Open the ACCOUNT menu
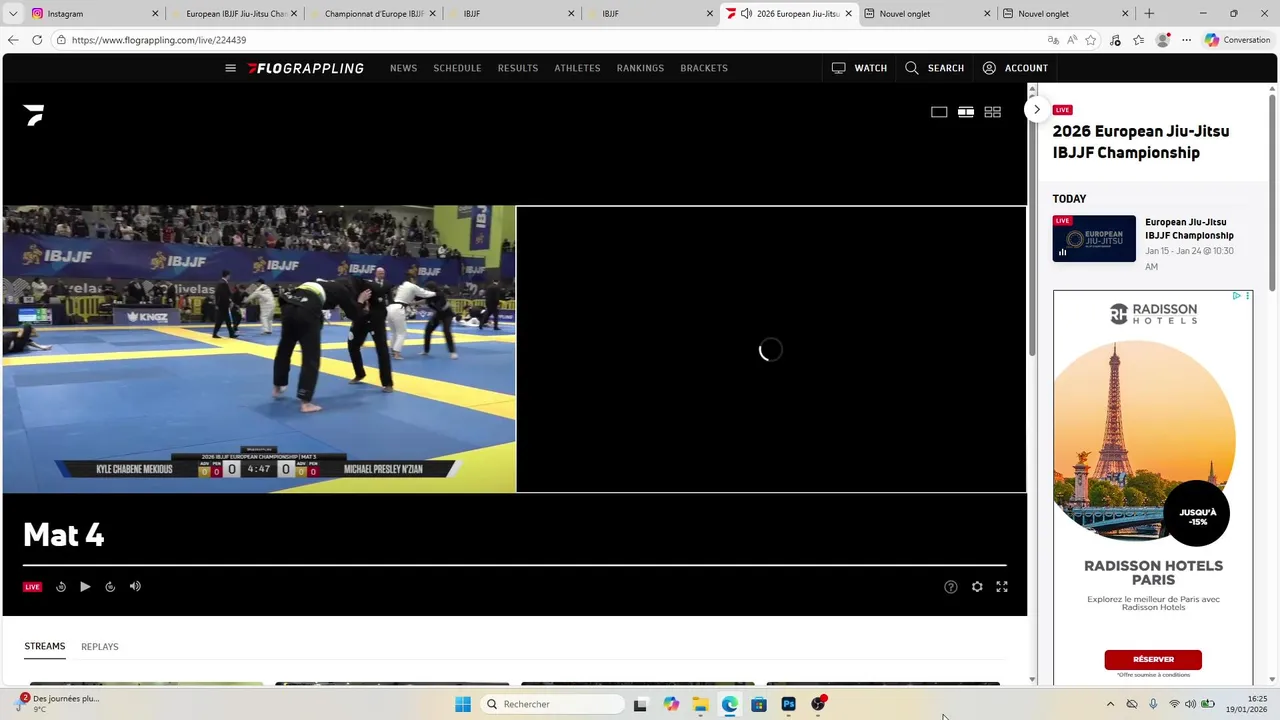Viewport: 1280px width, 720px height. [x=1015, y=68]
